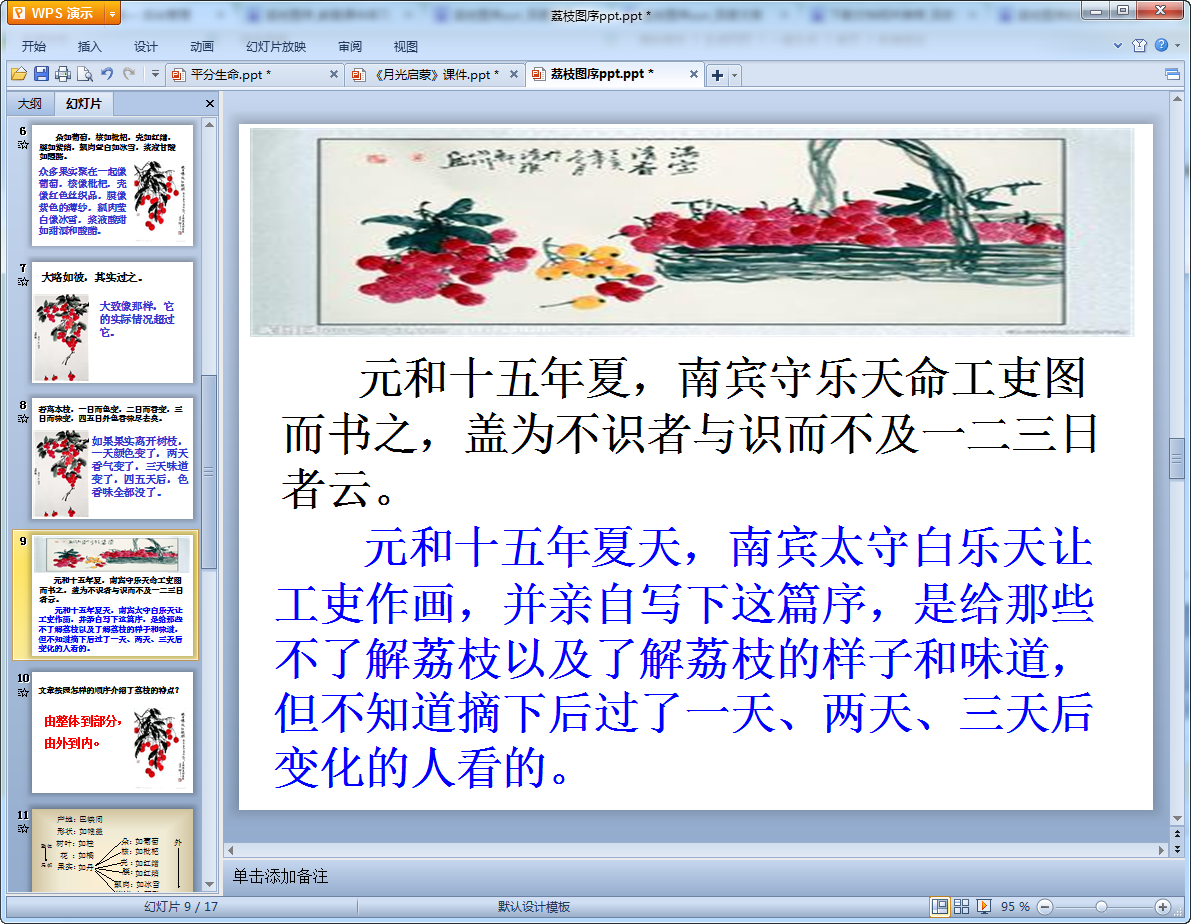Screen dimensions: 1191x924
Task: Save the presentation with the floppy disk icon
Action: pyautogui.click(x=41, y=74)
